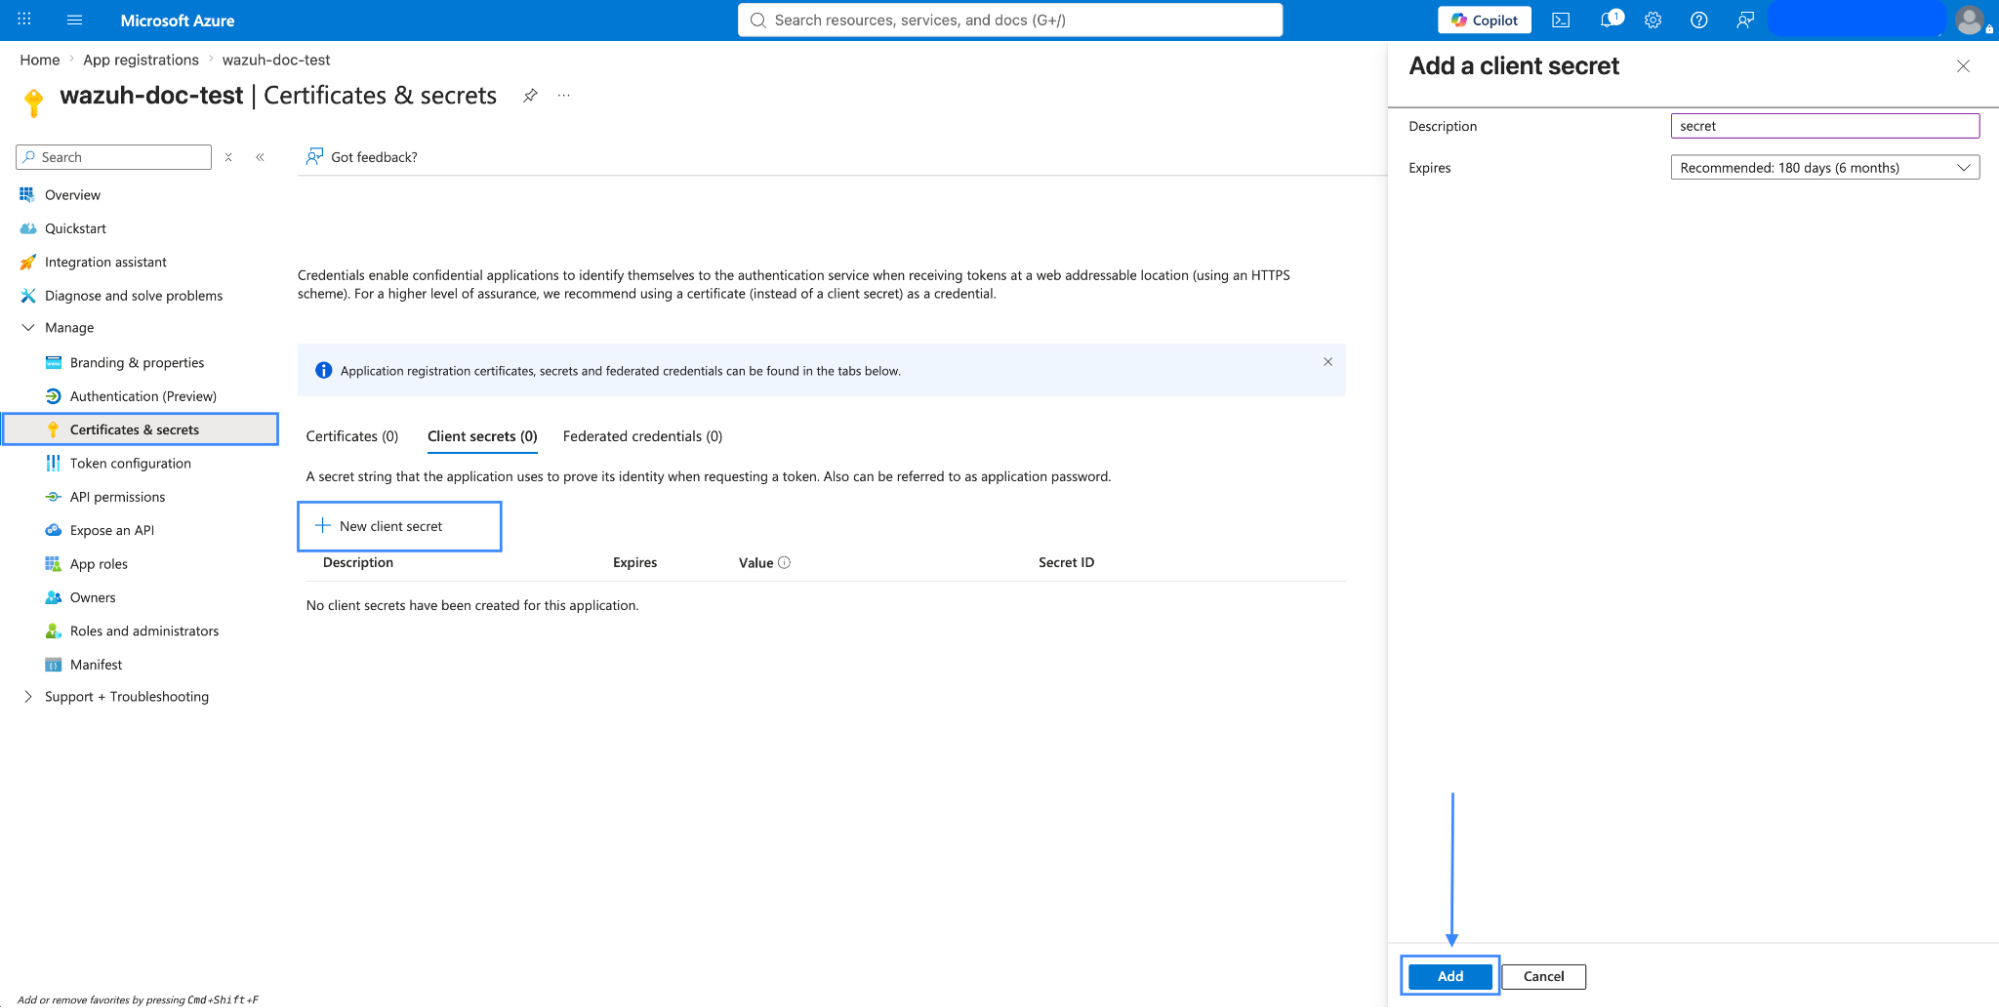Pin the Certificates & secrets page
The width and height of the screenshot is (1999, 1008).
(x=530, y=95)
